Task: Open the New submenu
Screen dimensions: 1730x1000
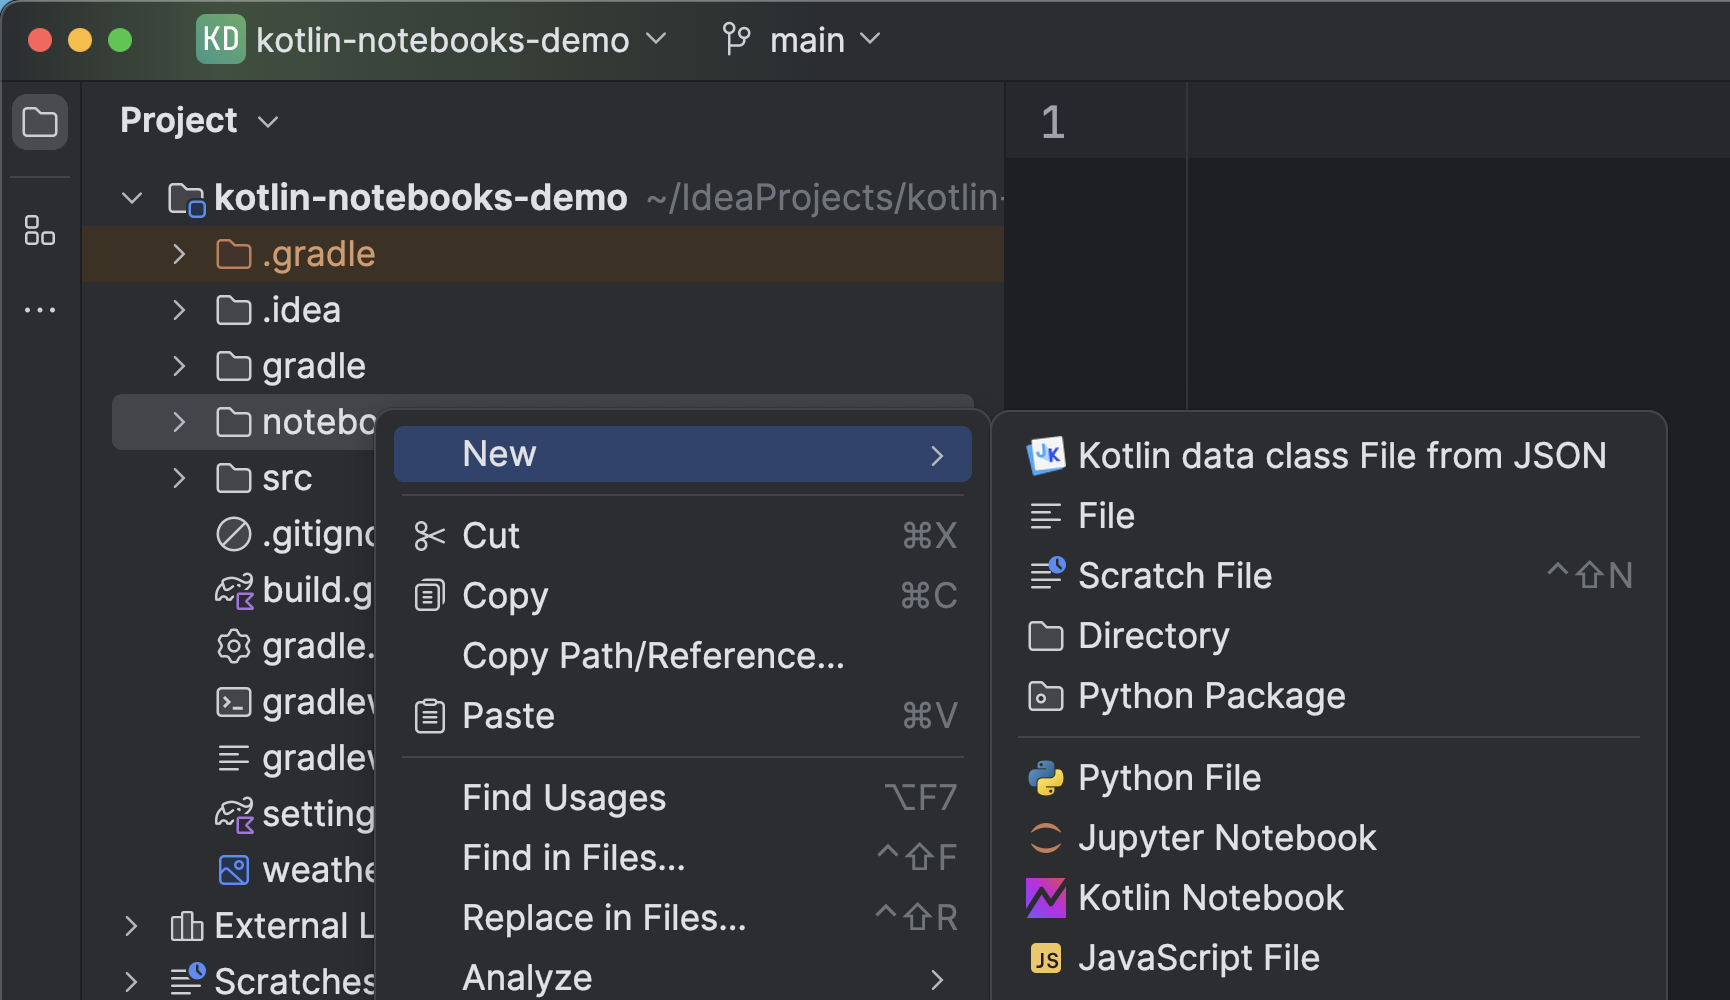Action: click(x=683, y=454)
